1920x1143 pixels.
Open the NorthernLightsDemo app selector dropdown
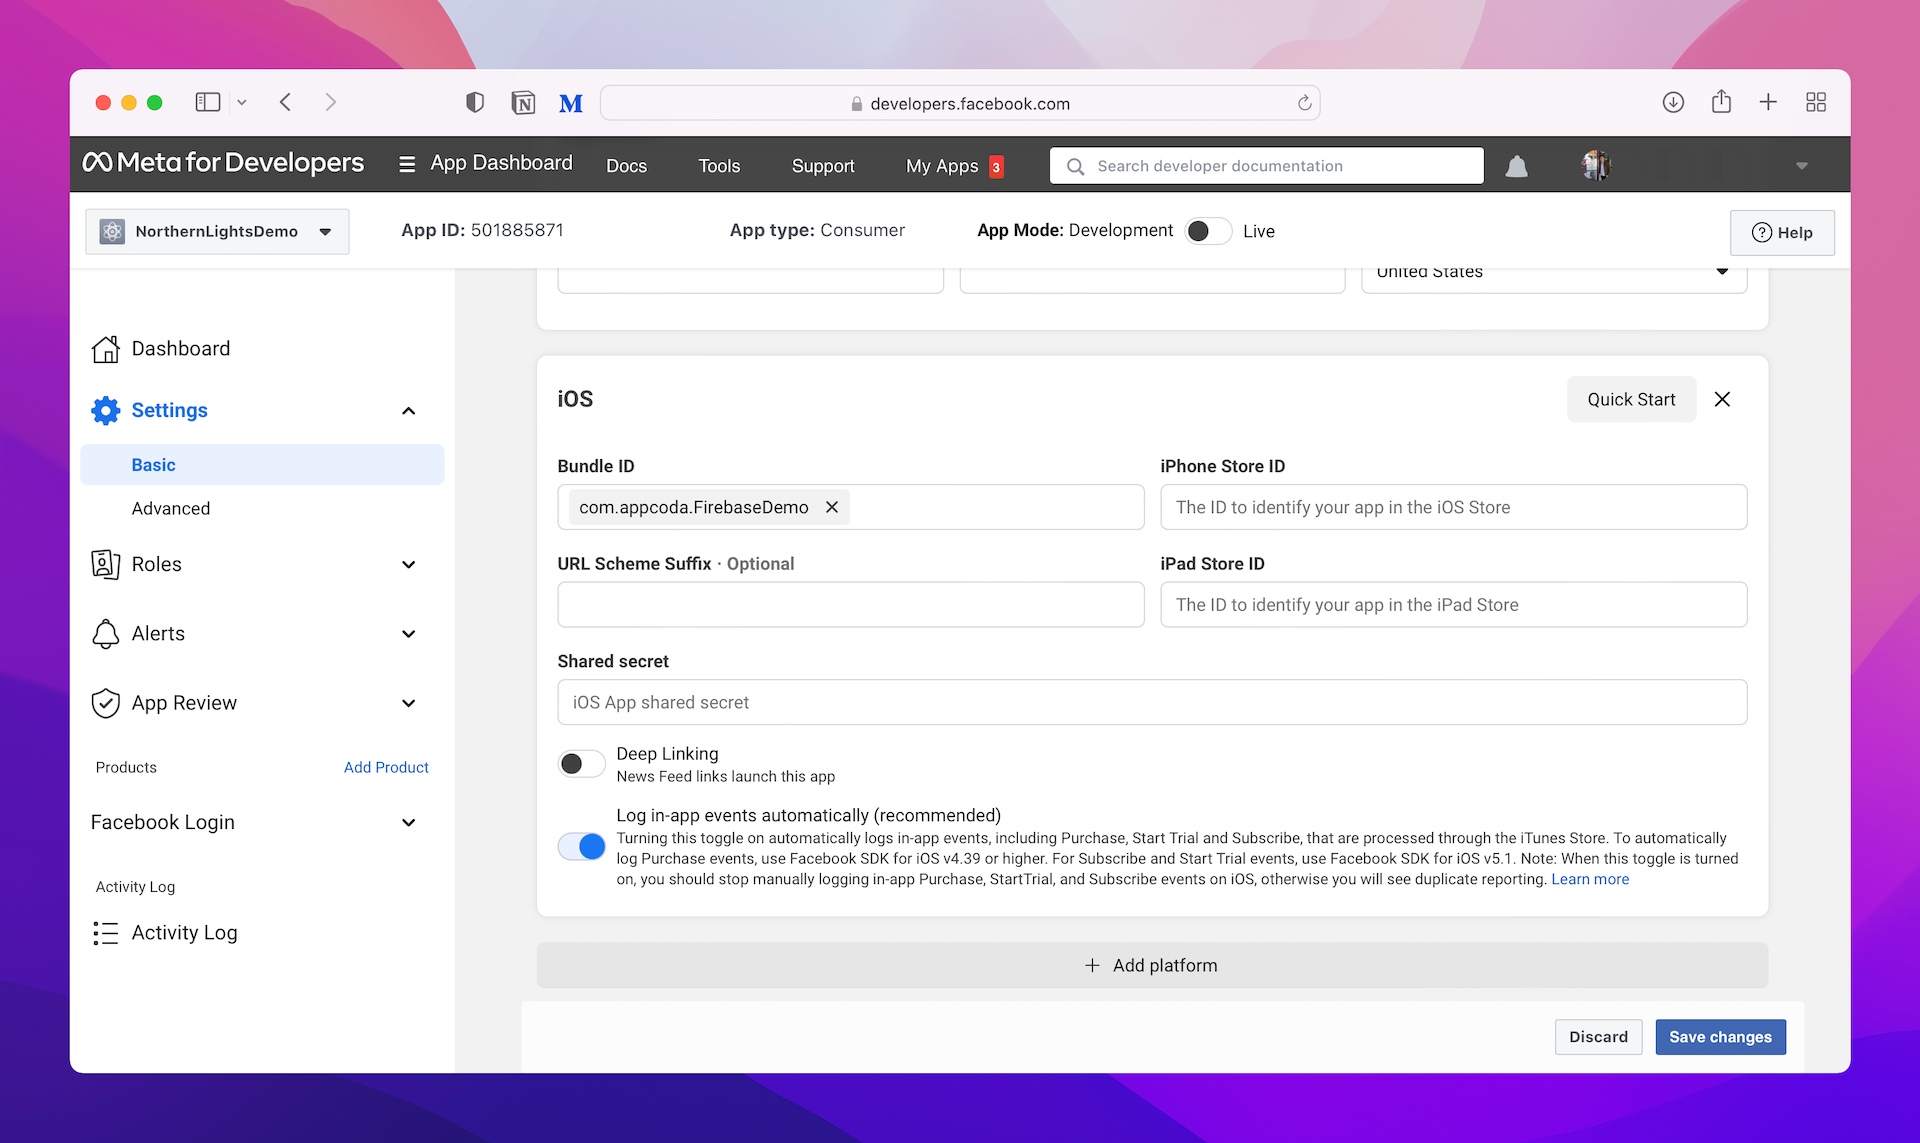coord(217,231)
